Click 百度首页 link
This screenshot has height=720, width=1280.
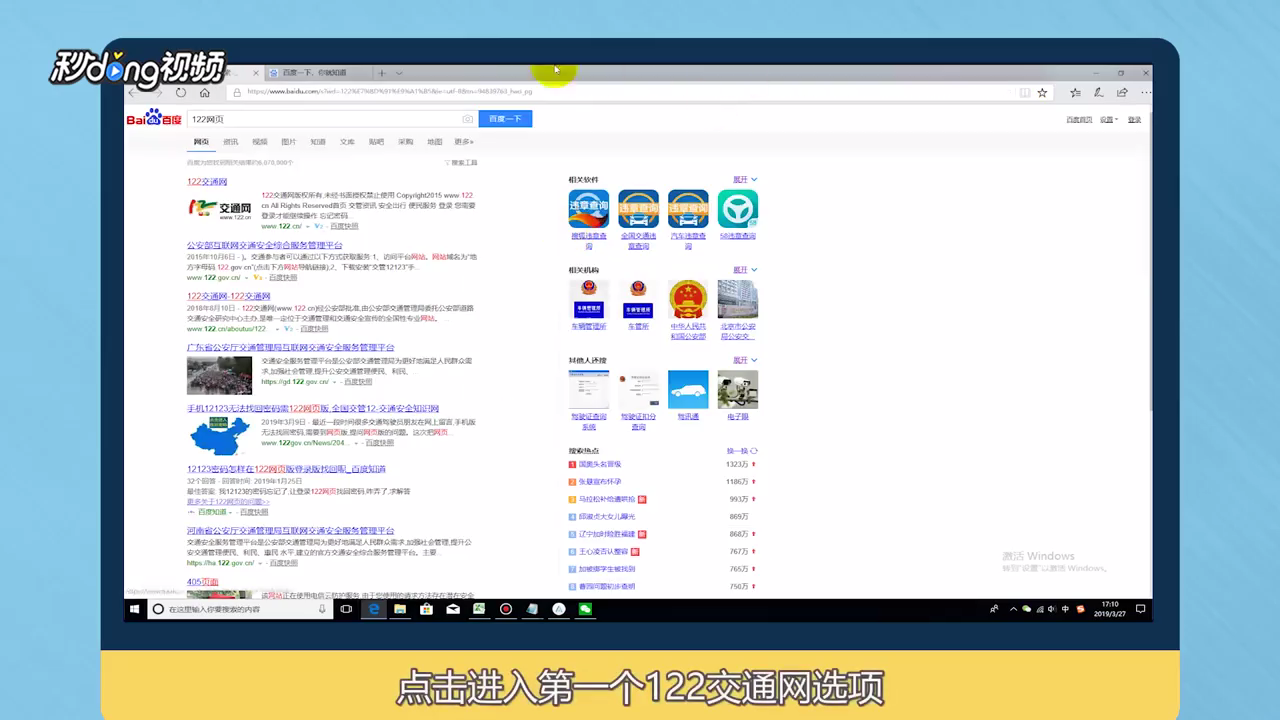[1079, 119]
